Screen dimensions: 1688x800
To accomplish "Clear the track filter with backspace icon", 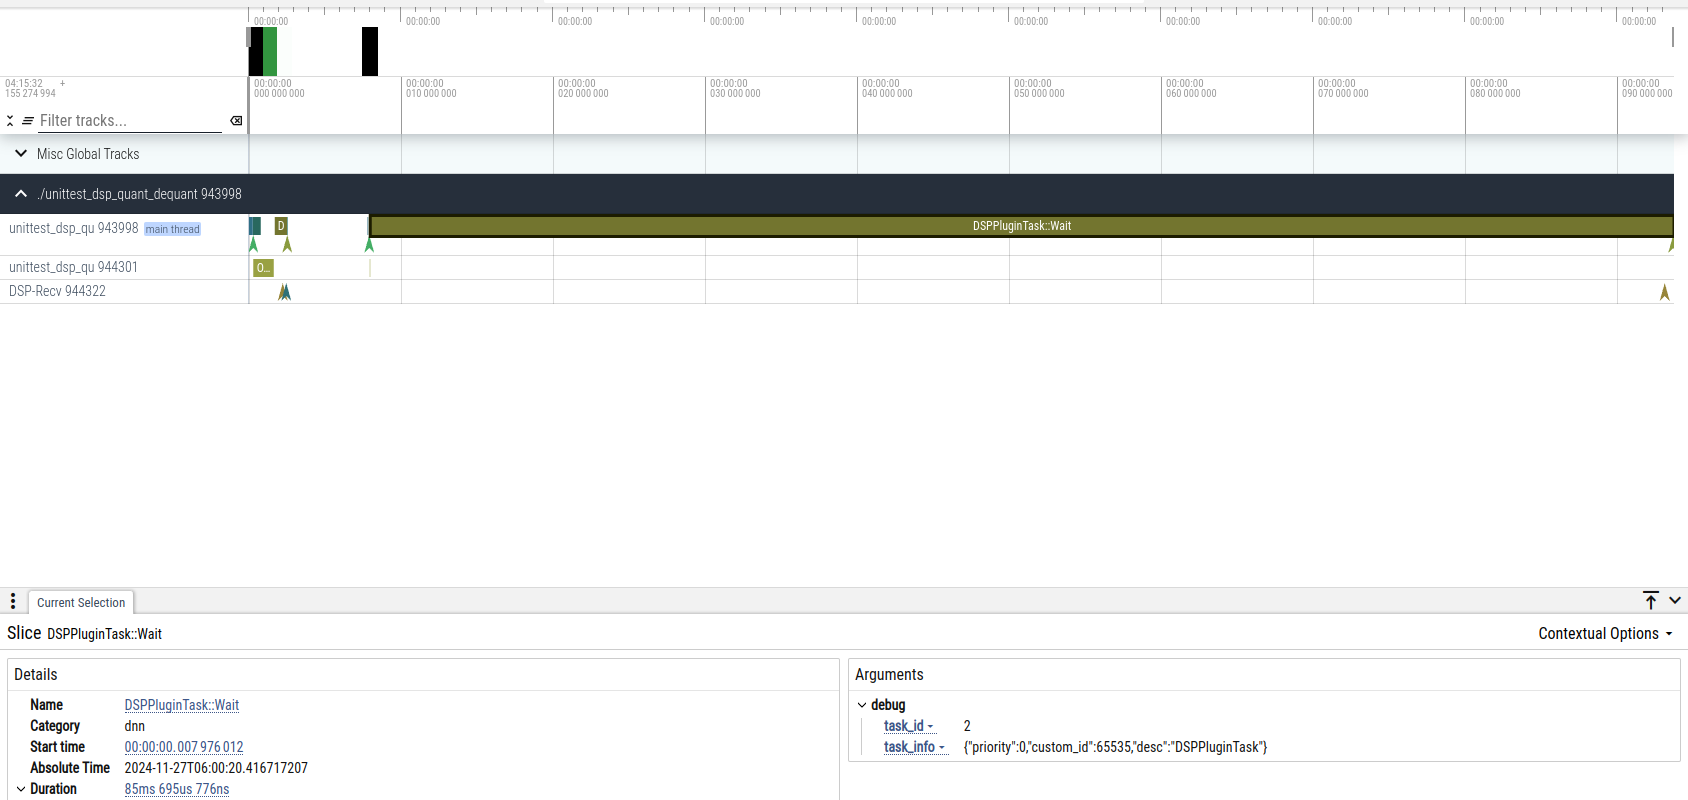I will point(236,121).
